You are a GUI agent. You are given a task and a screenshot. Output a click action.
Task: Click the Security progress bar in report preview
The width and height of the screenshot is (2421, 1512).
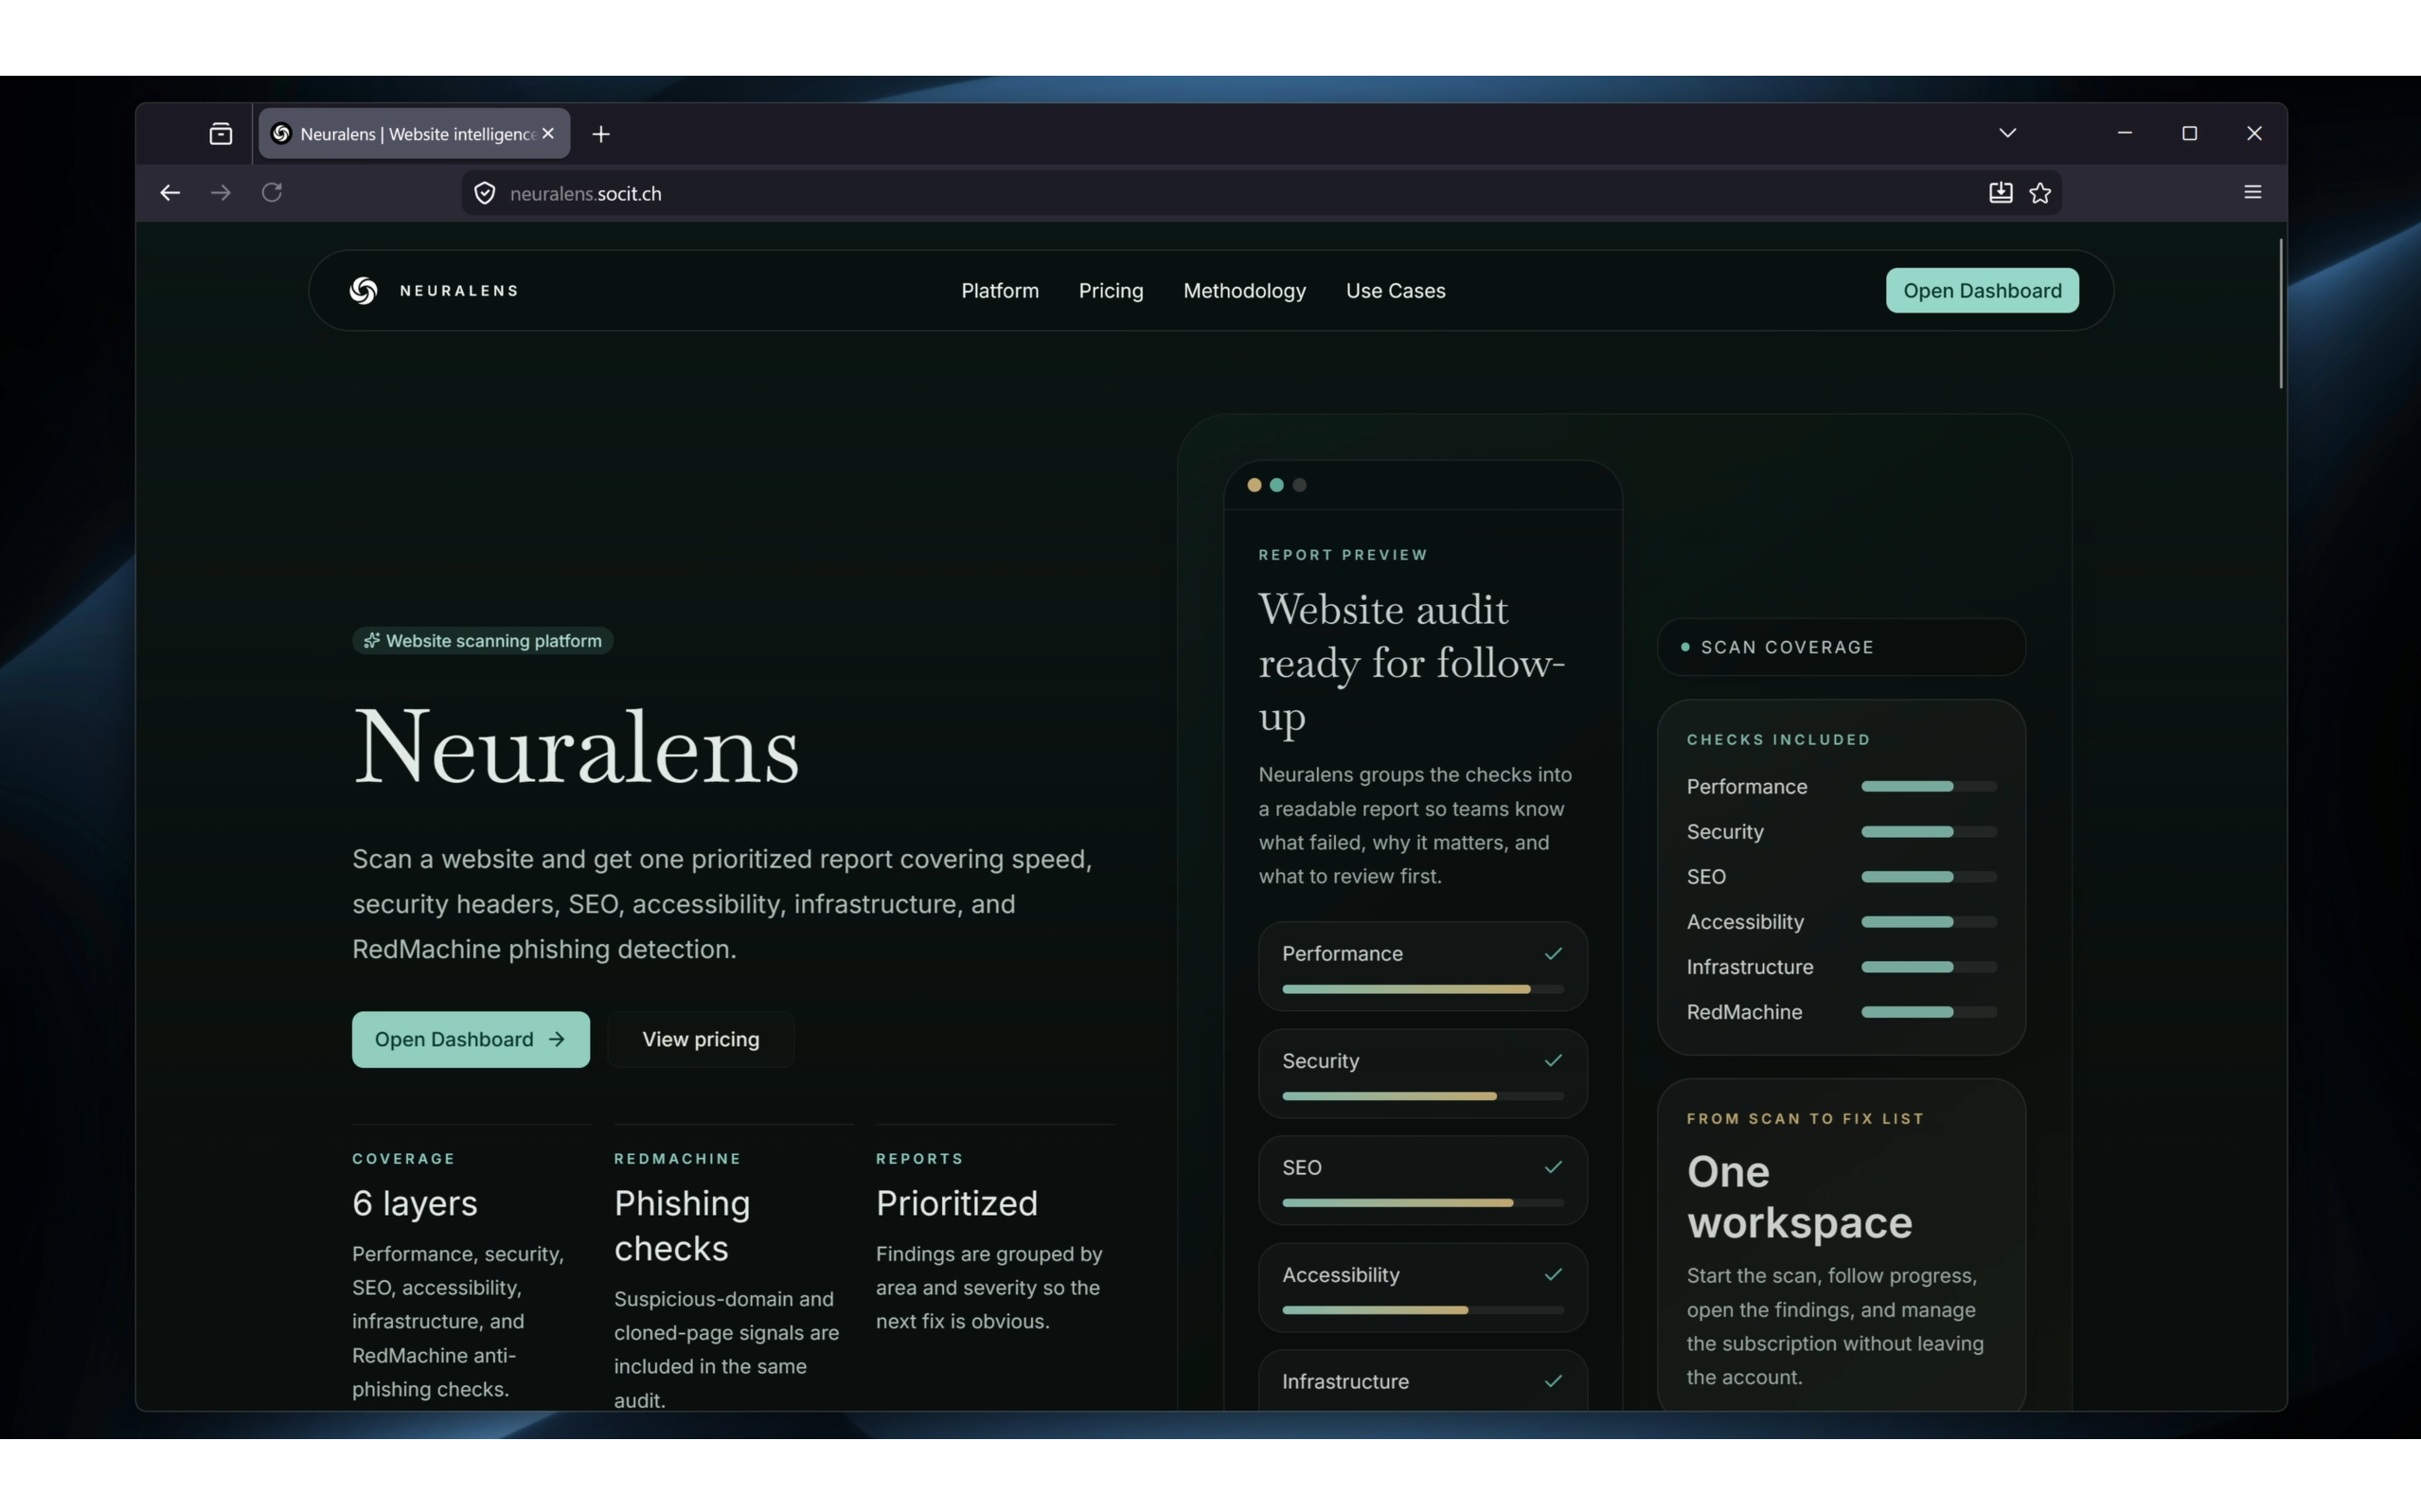[1422, 1096]
